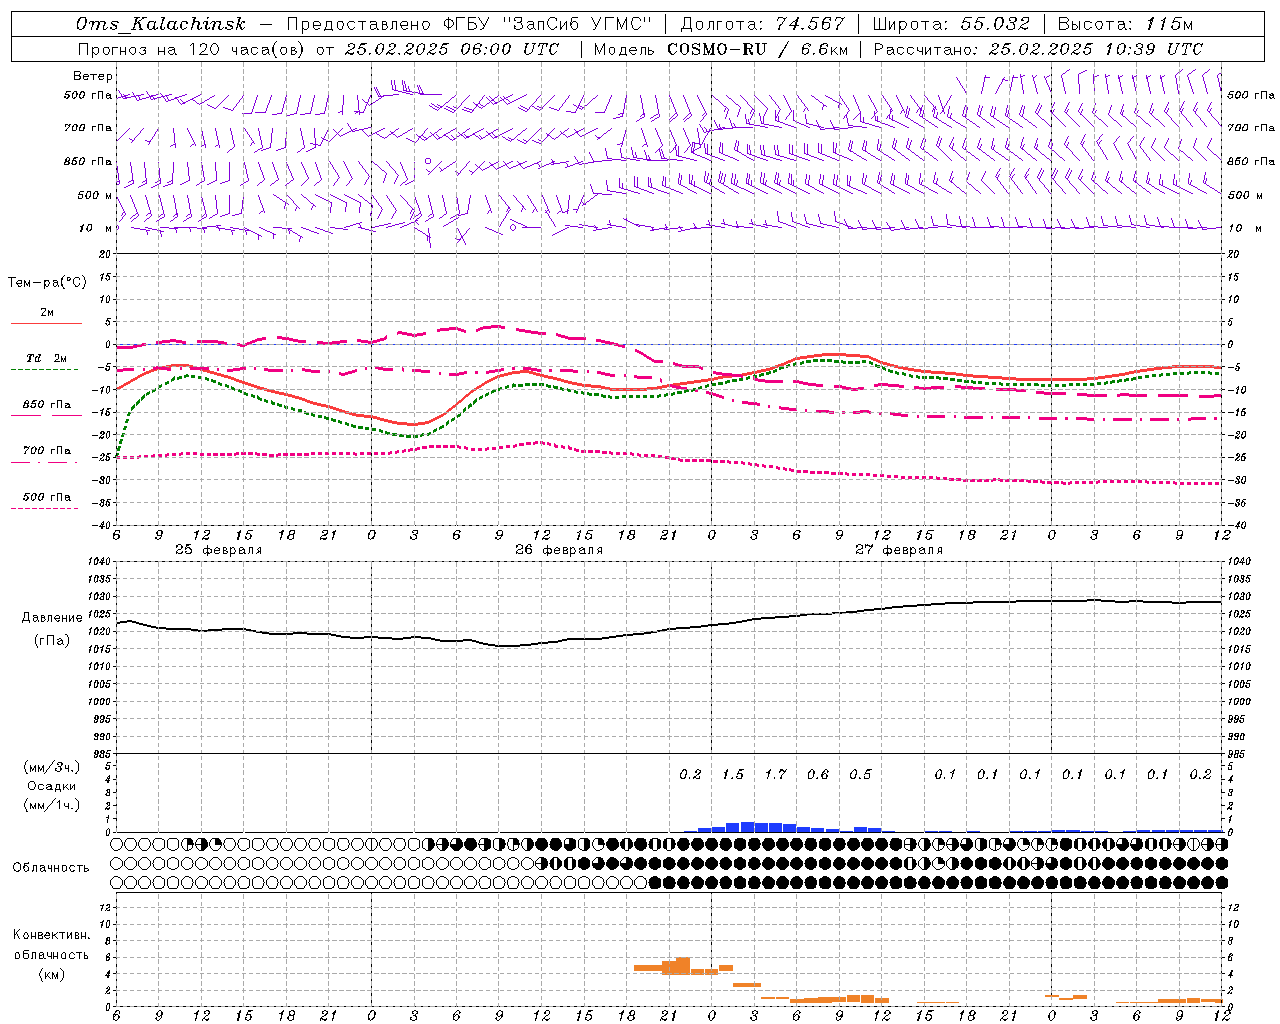Click the Осадки panel label
Image resolution: width=1280 pixels, height=1024 pixels.
pos(53,786)
